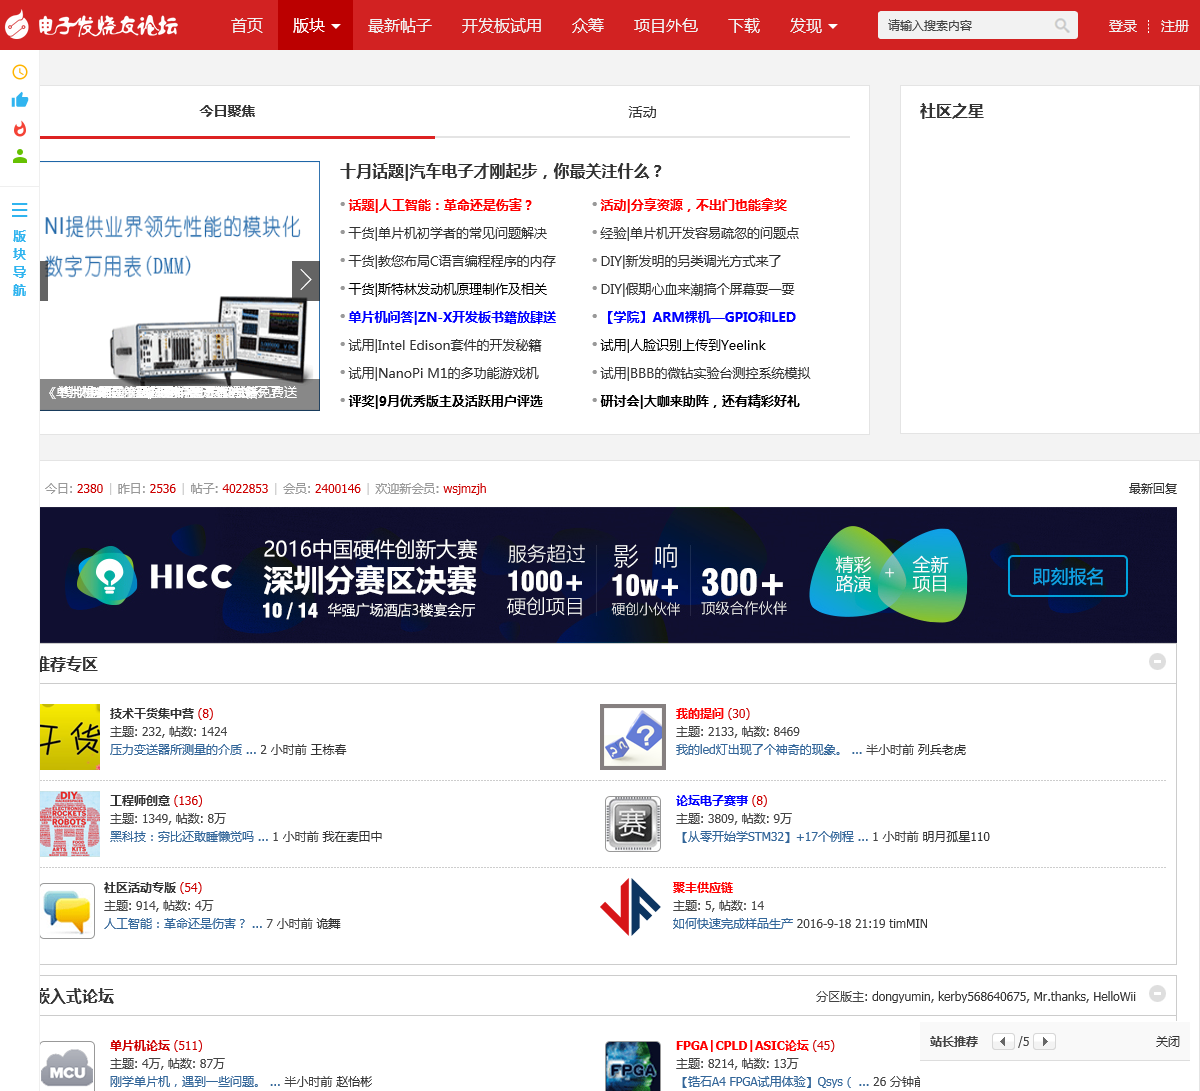Open 话题|人工智能：革命还是伤害？ link
Viewport: 1200px width, 1091px height.
click(x=441, y=205)
